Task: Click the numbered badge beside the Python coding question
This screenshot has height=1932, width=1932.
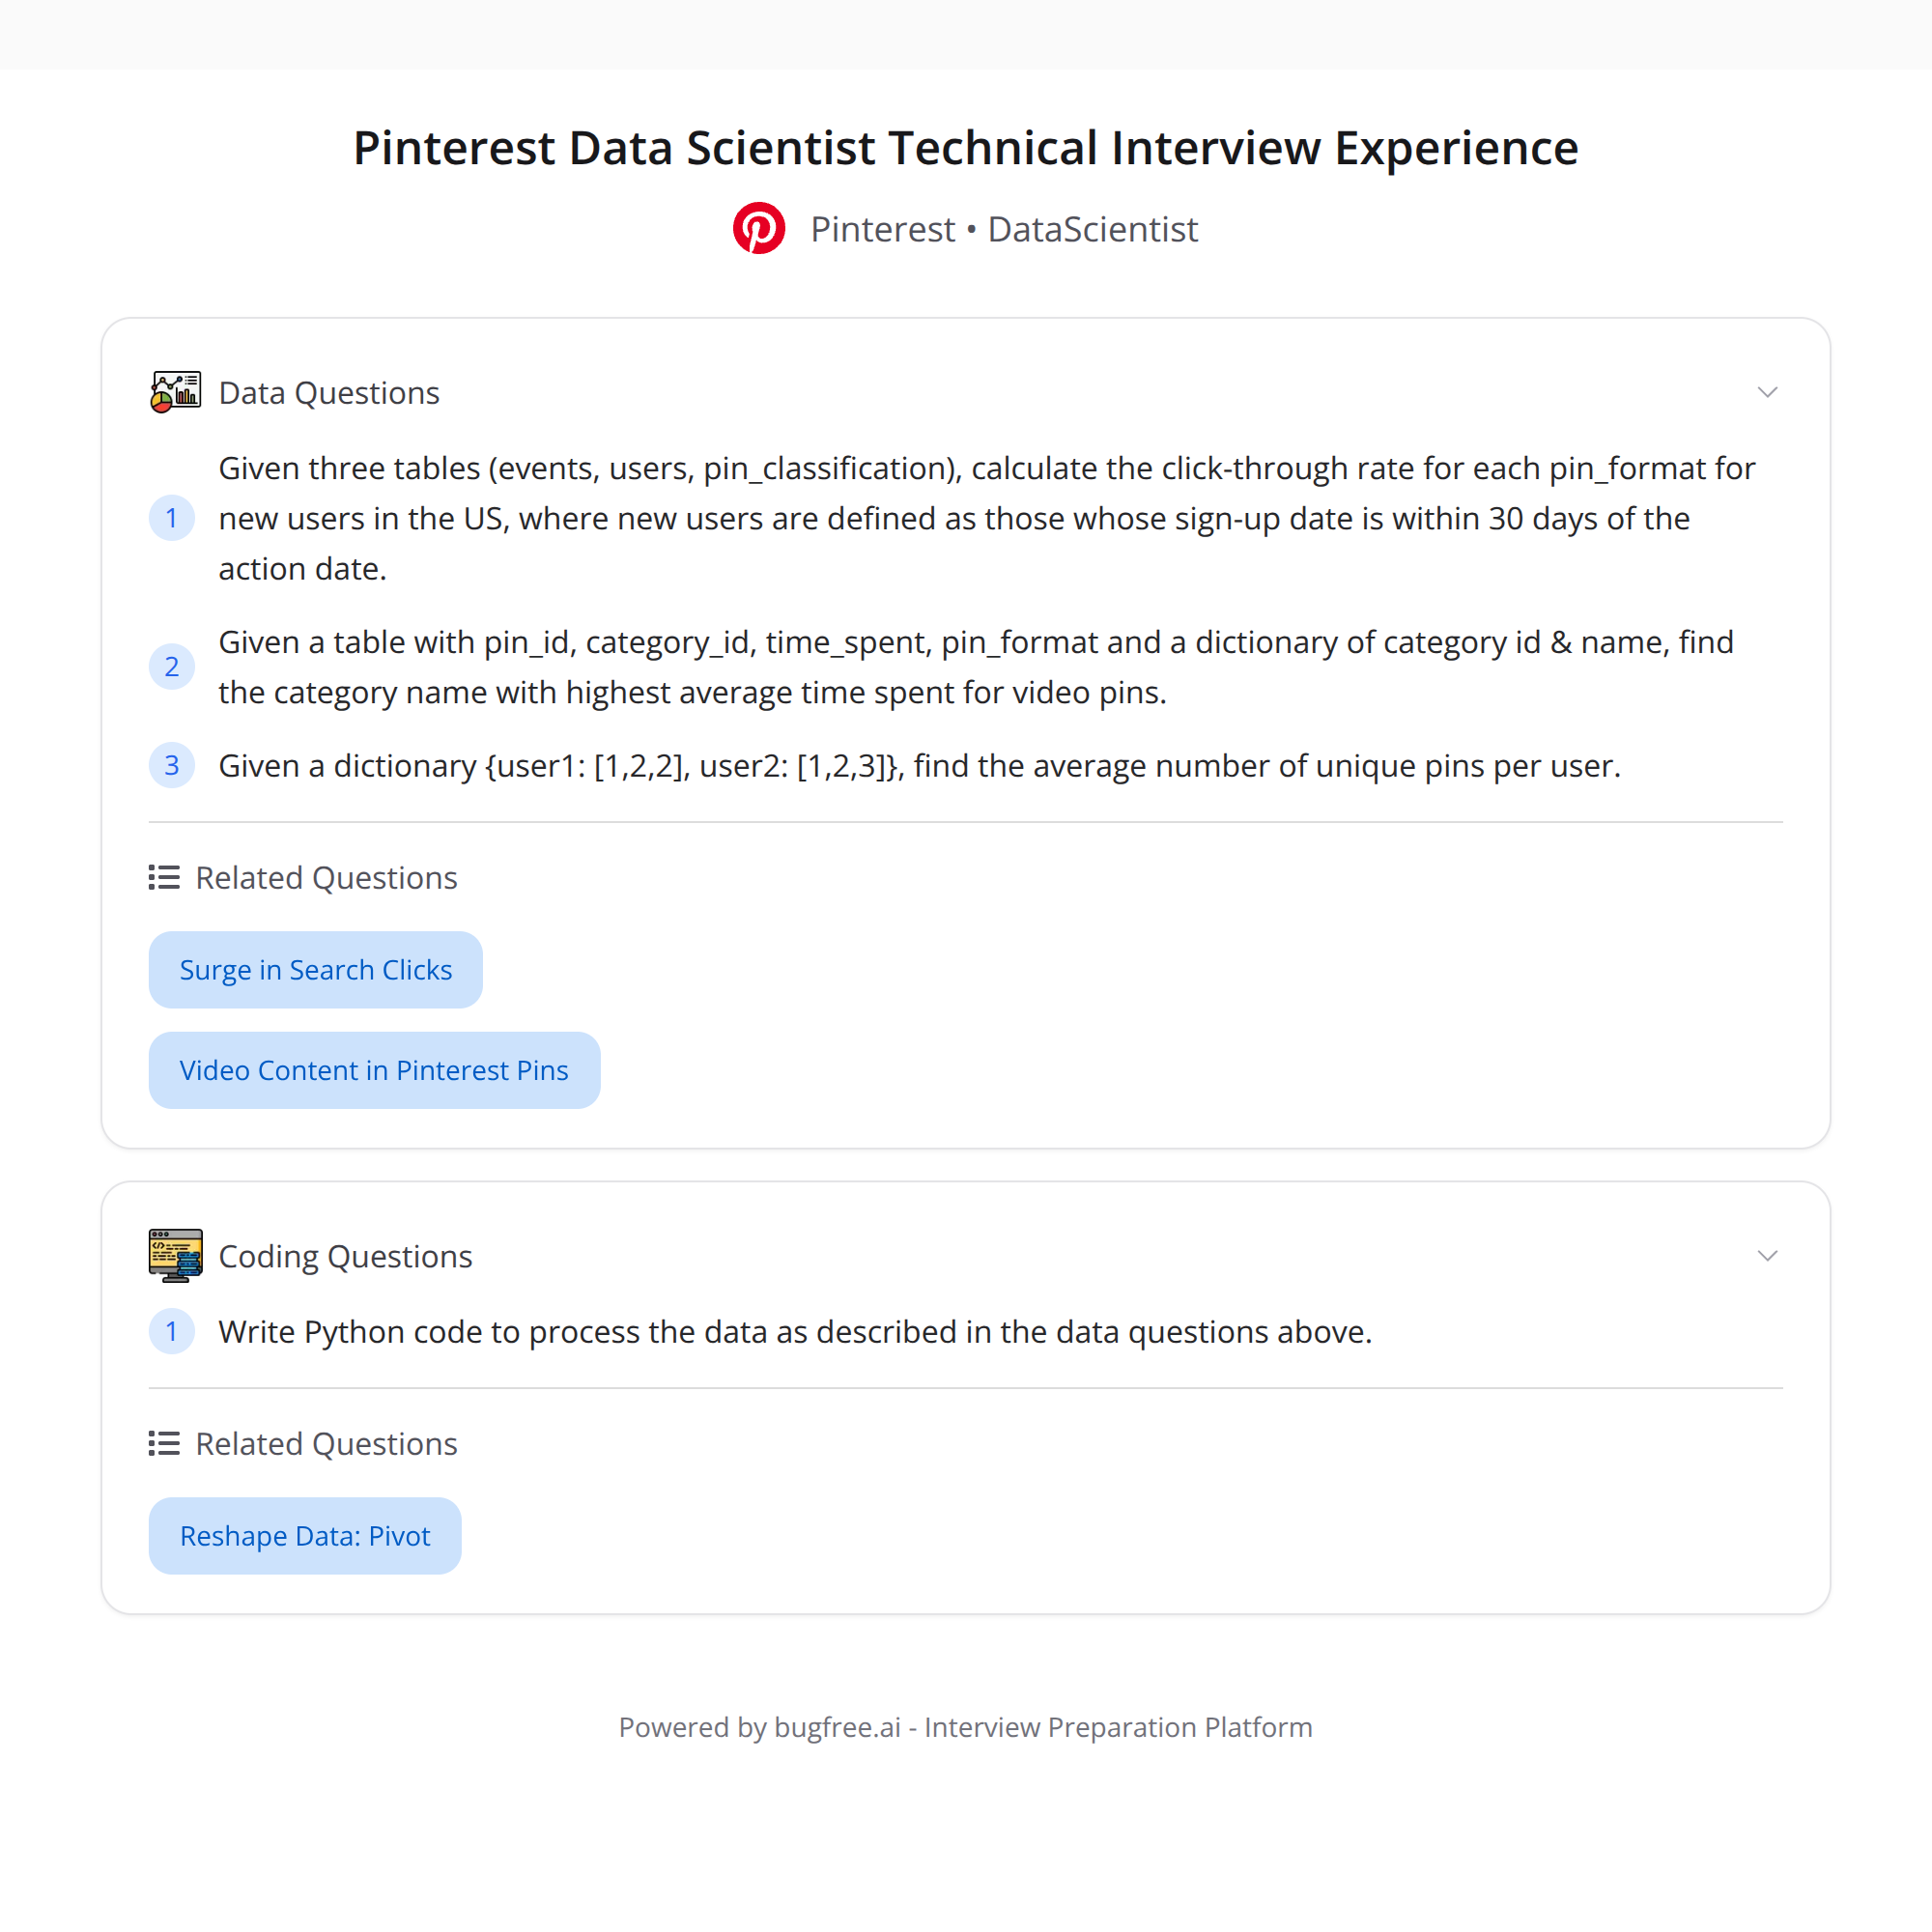Action: 172,1331
